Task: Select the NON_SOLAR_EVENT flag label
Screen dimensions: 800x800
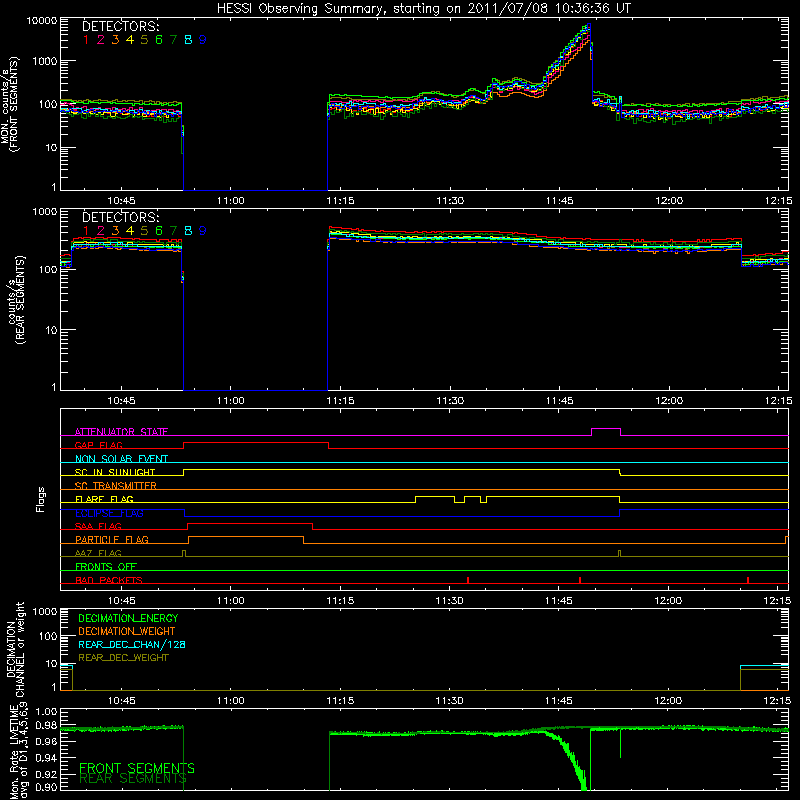Action: pos(121,459)
